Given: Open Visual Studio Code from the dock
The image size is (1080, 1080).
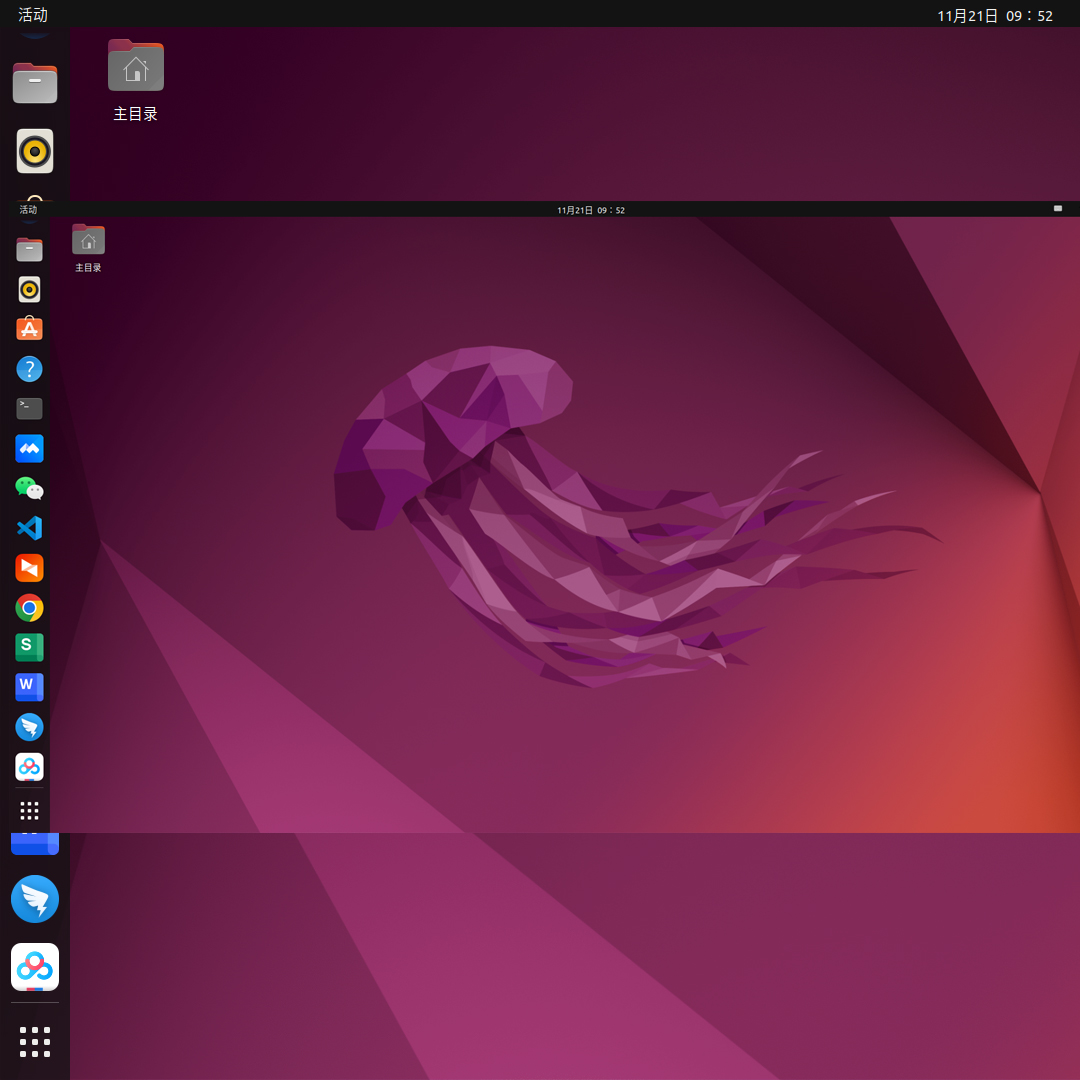Looking at the screenshot, I should pyautogui.click(x=29, y=528).
